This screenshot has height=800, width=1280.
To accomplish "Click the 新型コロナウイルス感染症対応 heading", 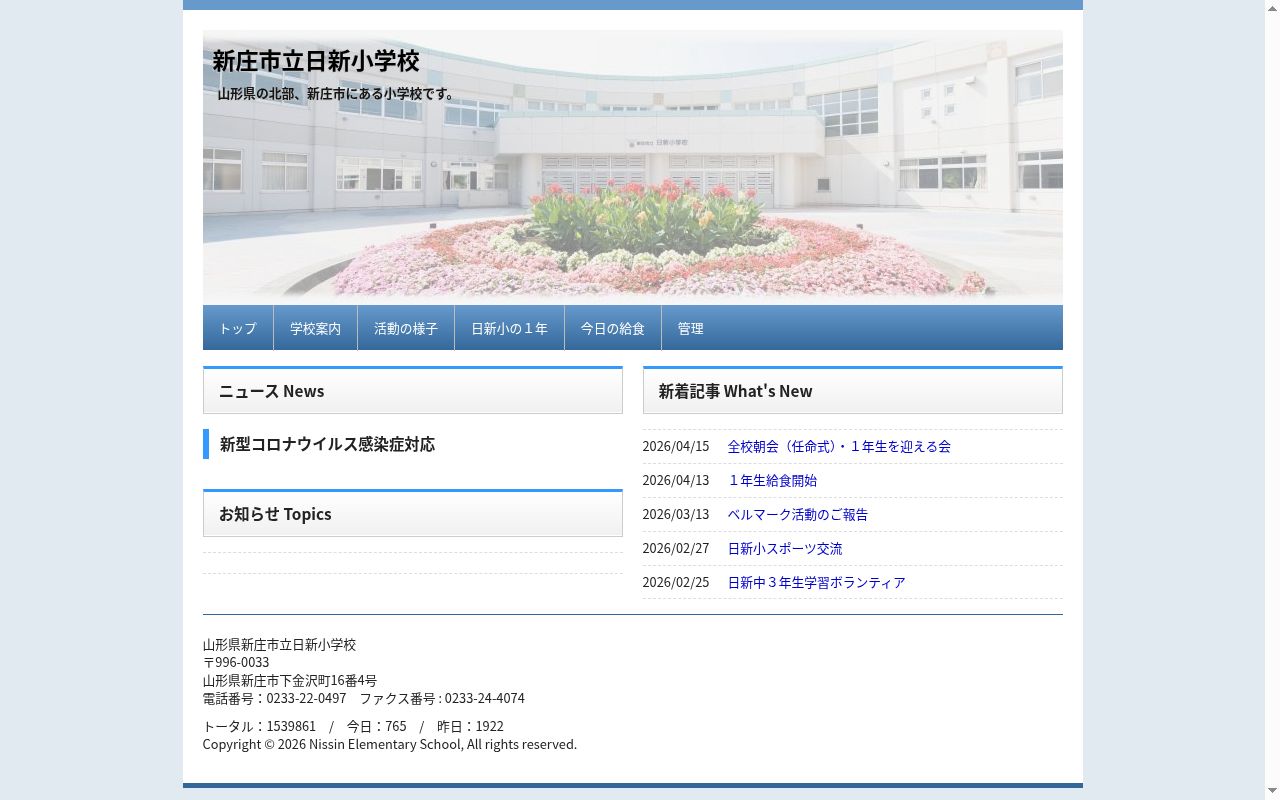I will (327, 444).
